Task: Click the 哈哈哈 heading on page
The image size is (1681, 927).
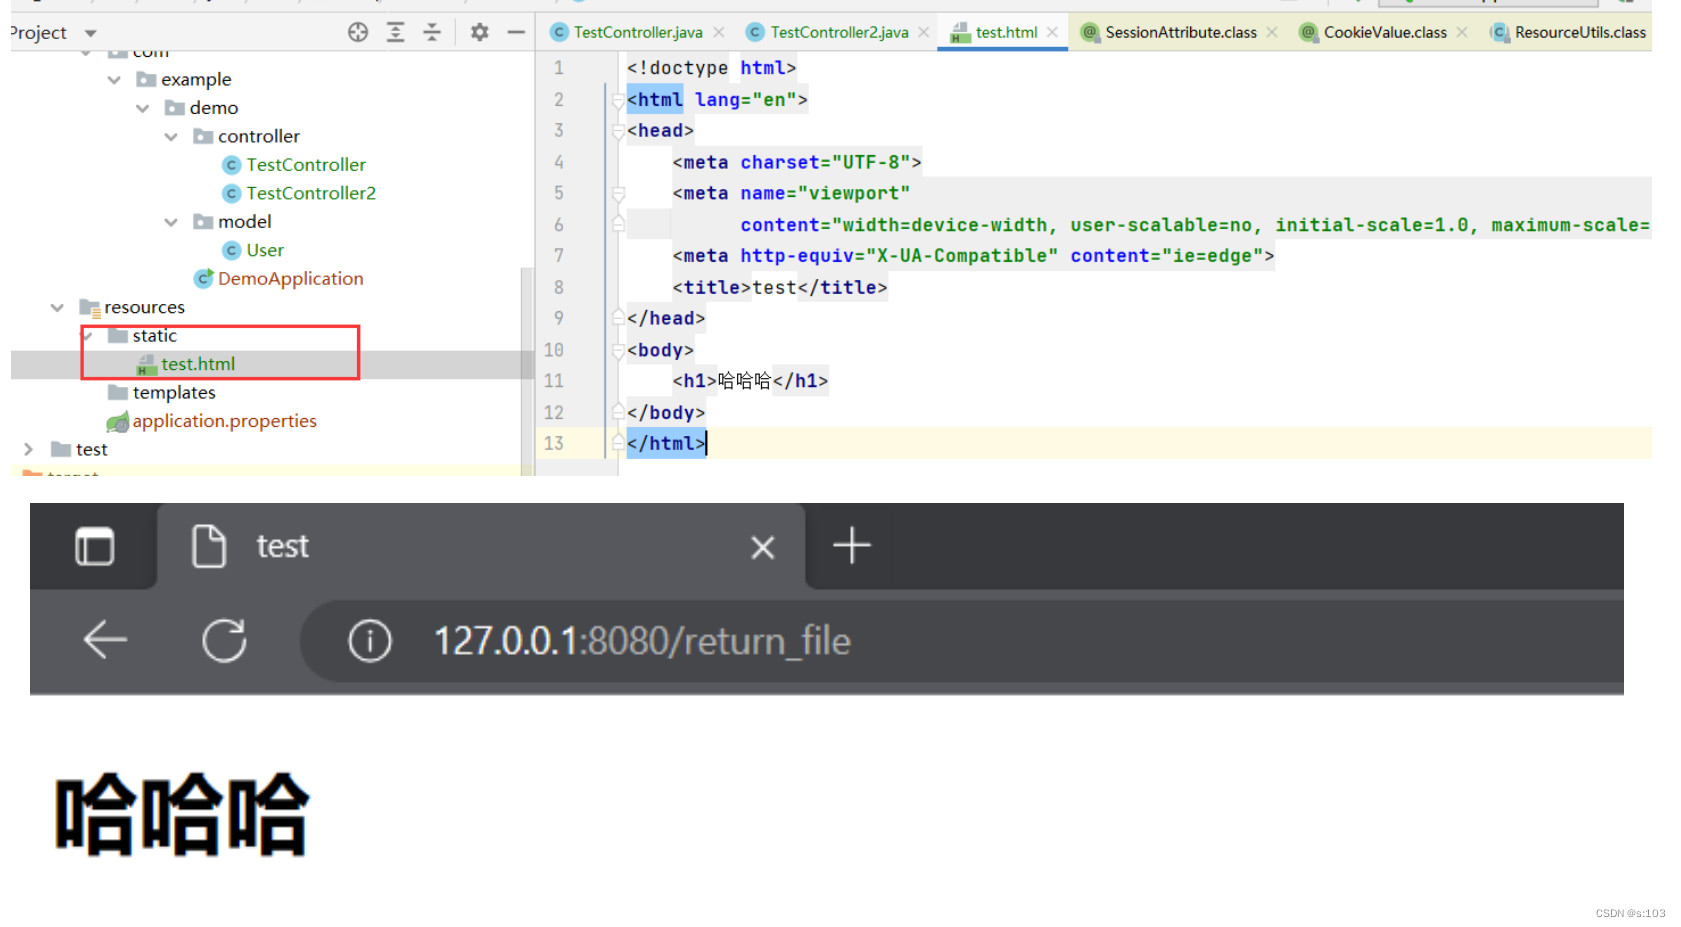Action: click(x=182, y=814)
